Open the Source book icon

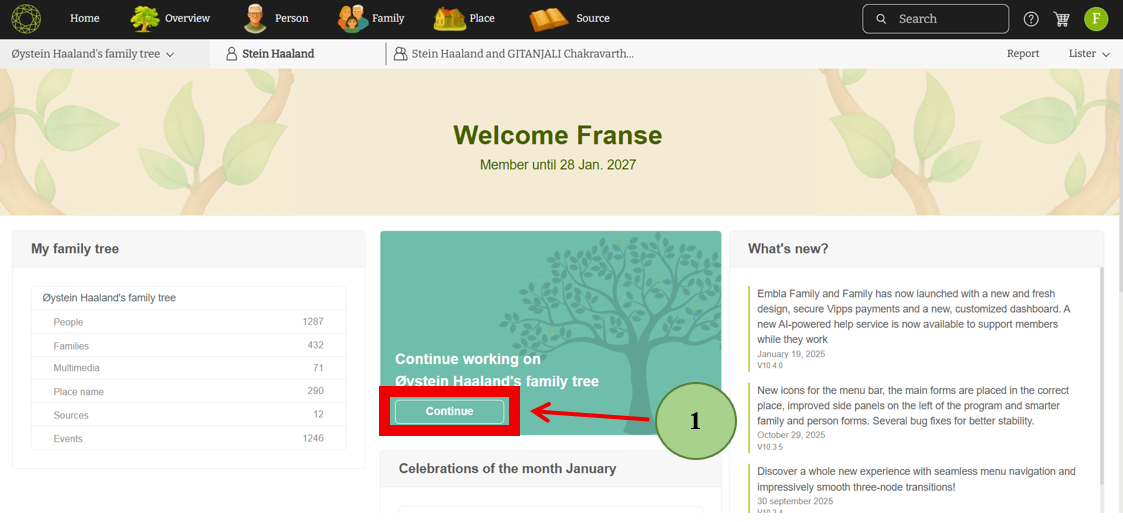click(549, 18)
